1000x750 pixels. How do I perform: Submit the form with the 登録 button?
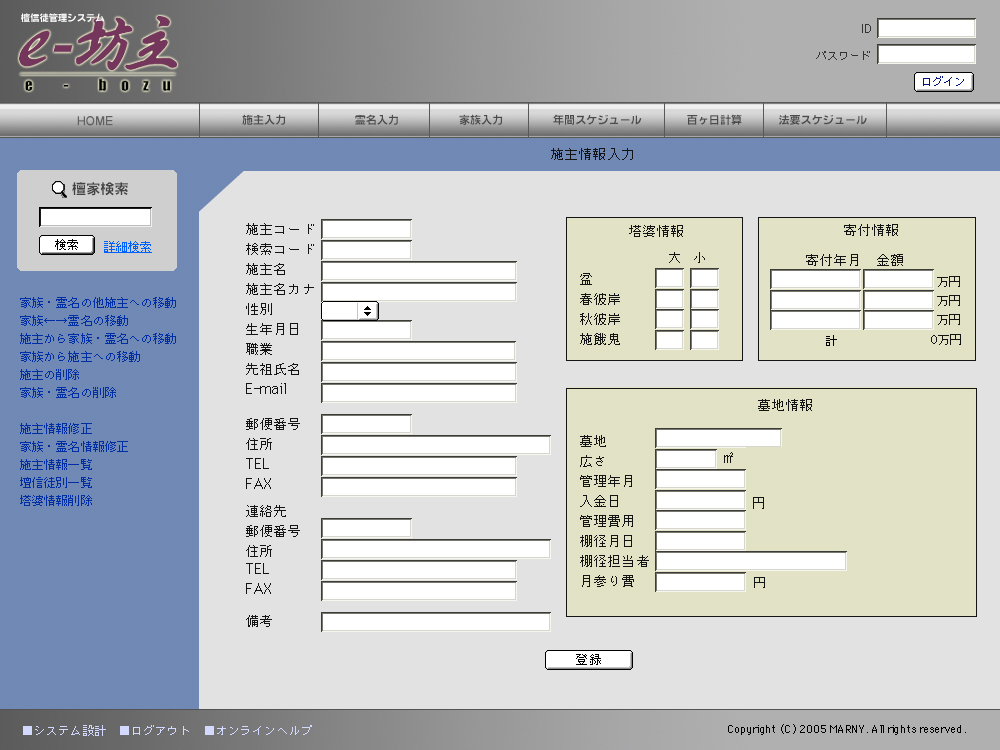click(x=588, y=660)
